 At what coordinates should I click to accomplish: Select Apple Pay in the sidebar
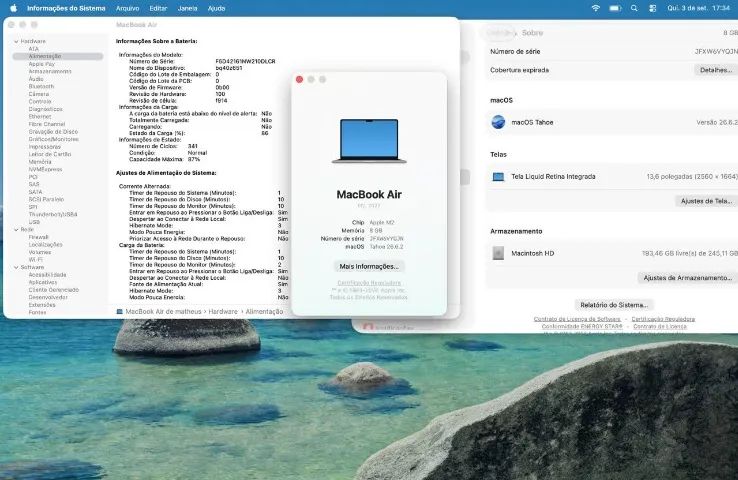(x=41, y=64)
